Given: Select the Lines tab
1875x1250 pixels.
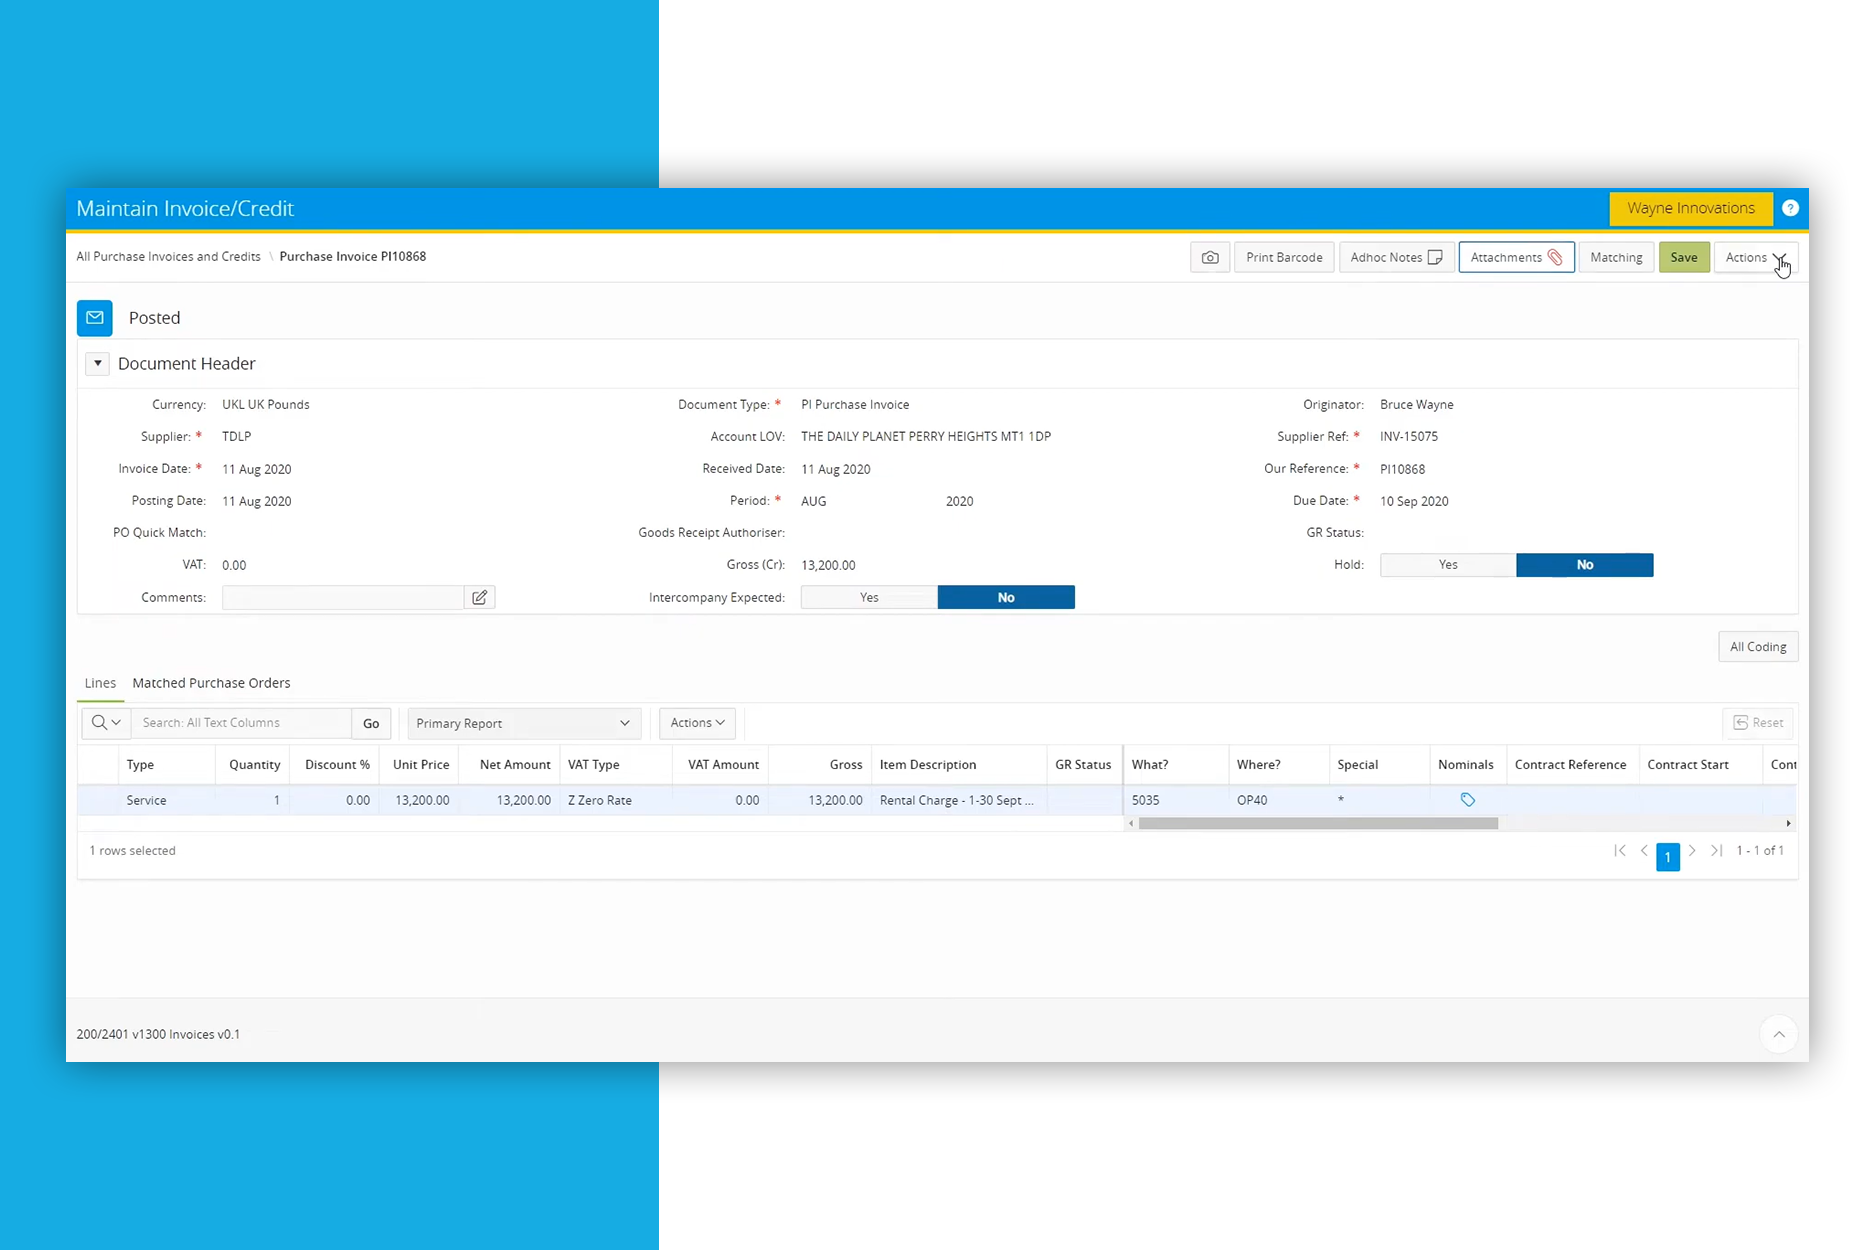Looking at the screenshot, I should [100, 683].
